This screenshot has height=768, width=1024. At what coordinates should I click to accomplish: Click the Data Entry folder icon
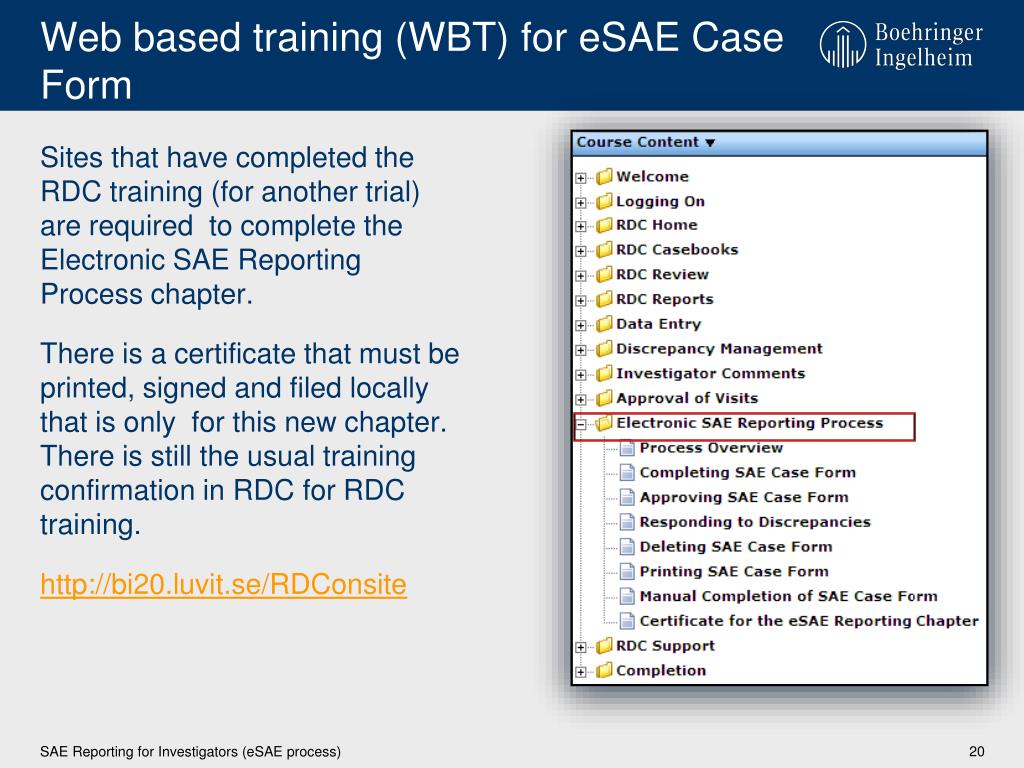tap(604, 324)
